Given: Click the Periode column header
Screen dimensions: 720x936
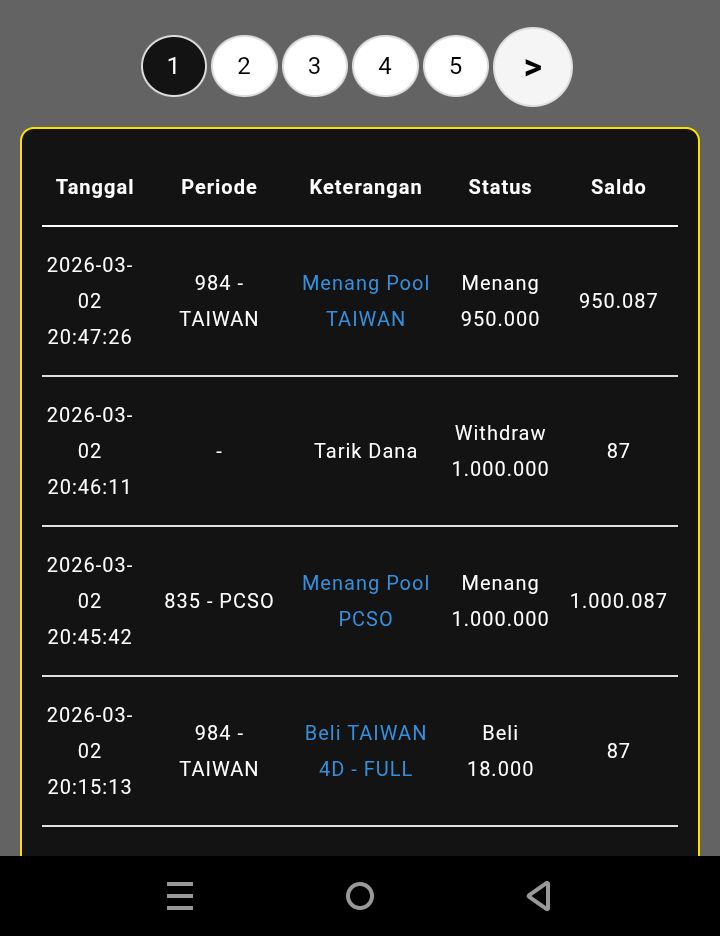Looking at the screenshot, I should tap(219, 187).
